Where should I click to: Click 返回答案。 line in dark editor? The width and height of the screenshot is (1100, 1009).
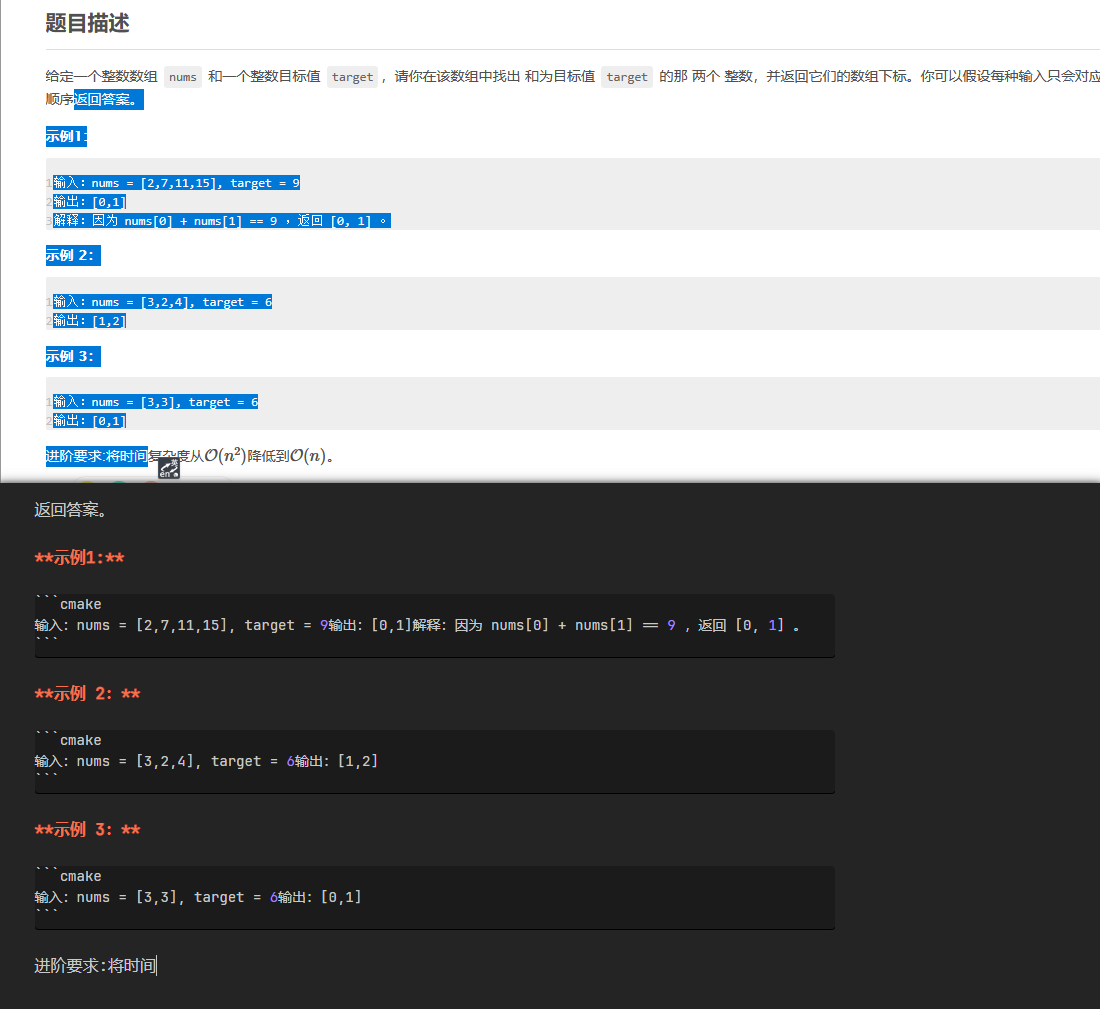tap(71, 510)
